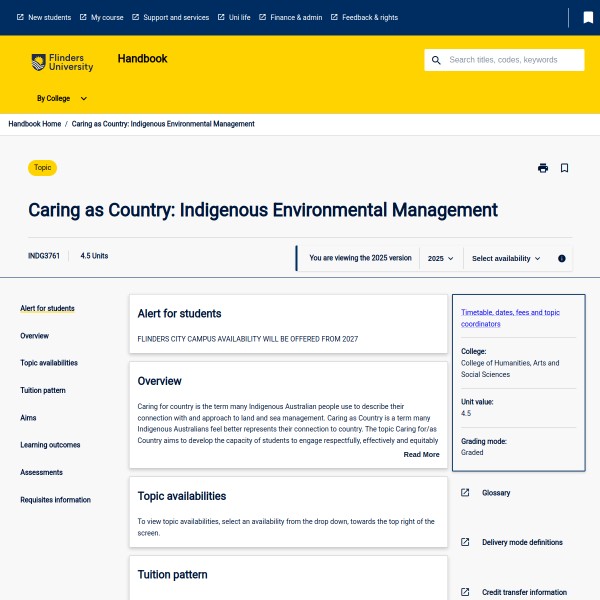The image size is (600, 600).
Task: Click the print icon
Action: click(543, 168)
